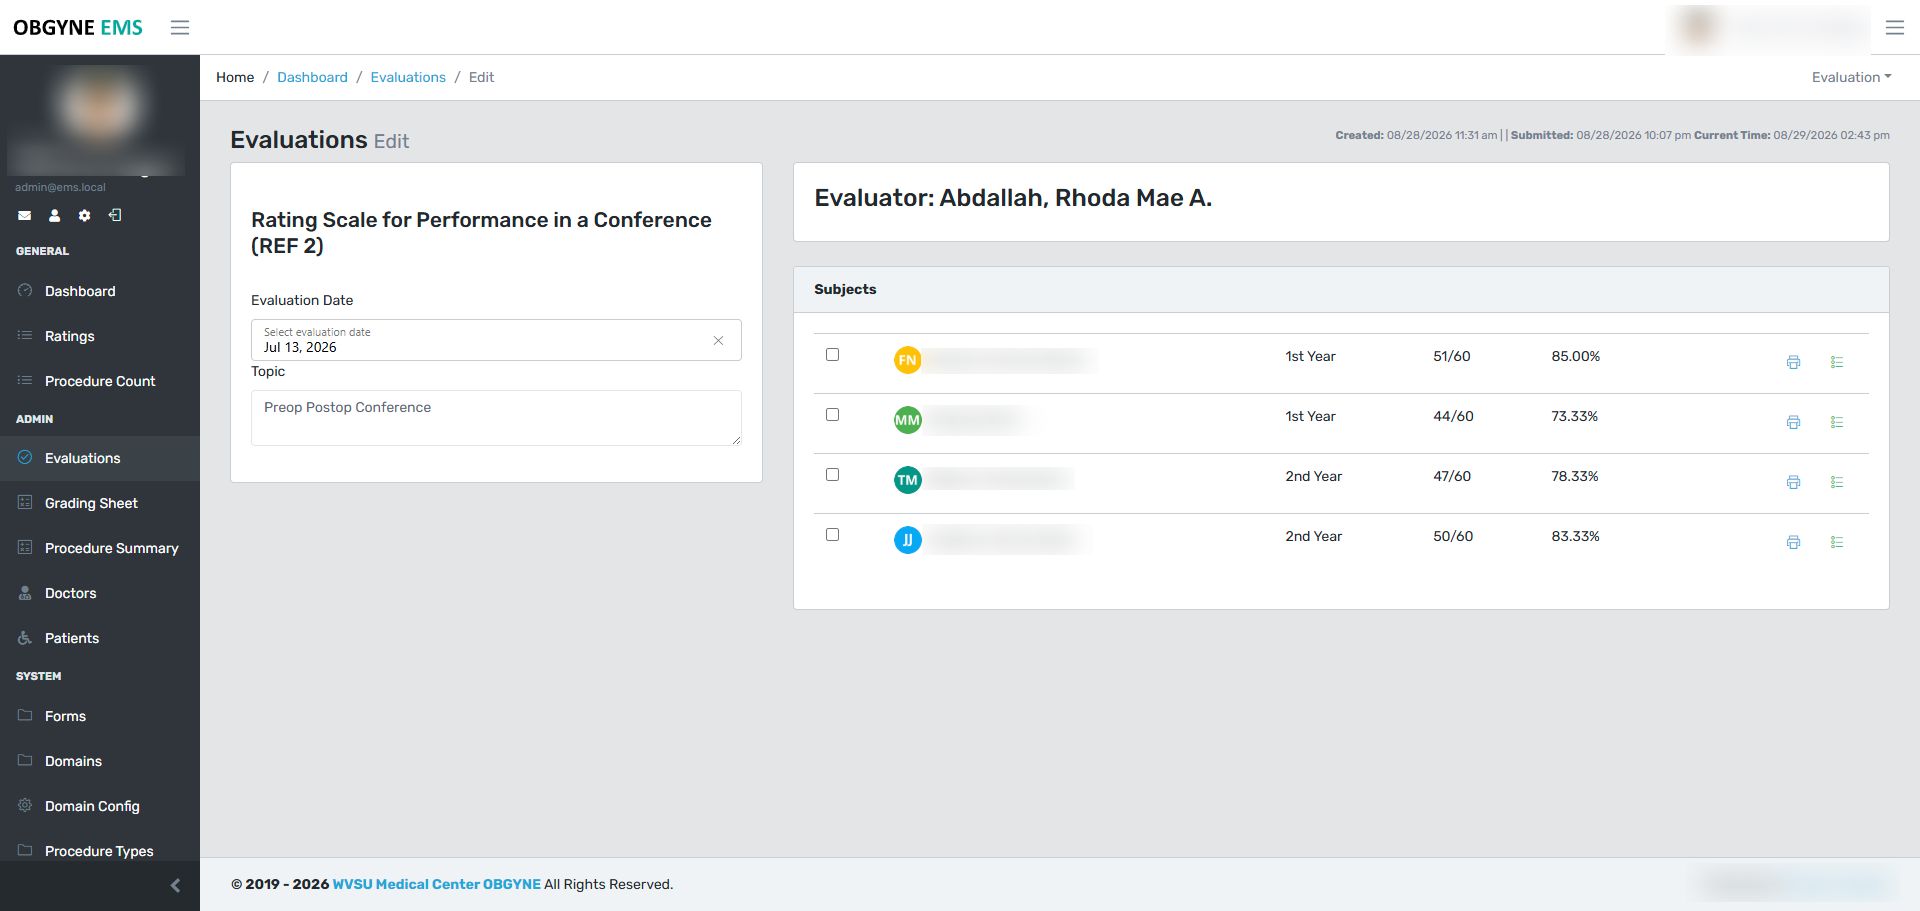Viewport: 1920px width, 911px height.
Task: Click the blurred user avatar in the sidebar
Action: (97, 107)
